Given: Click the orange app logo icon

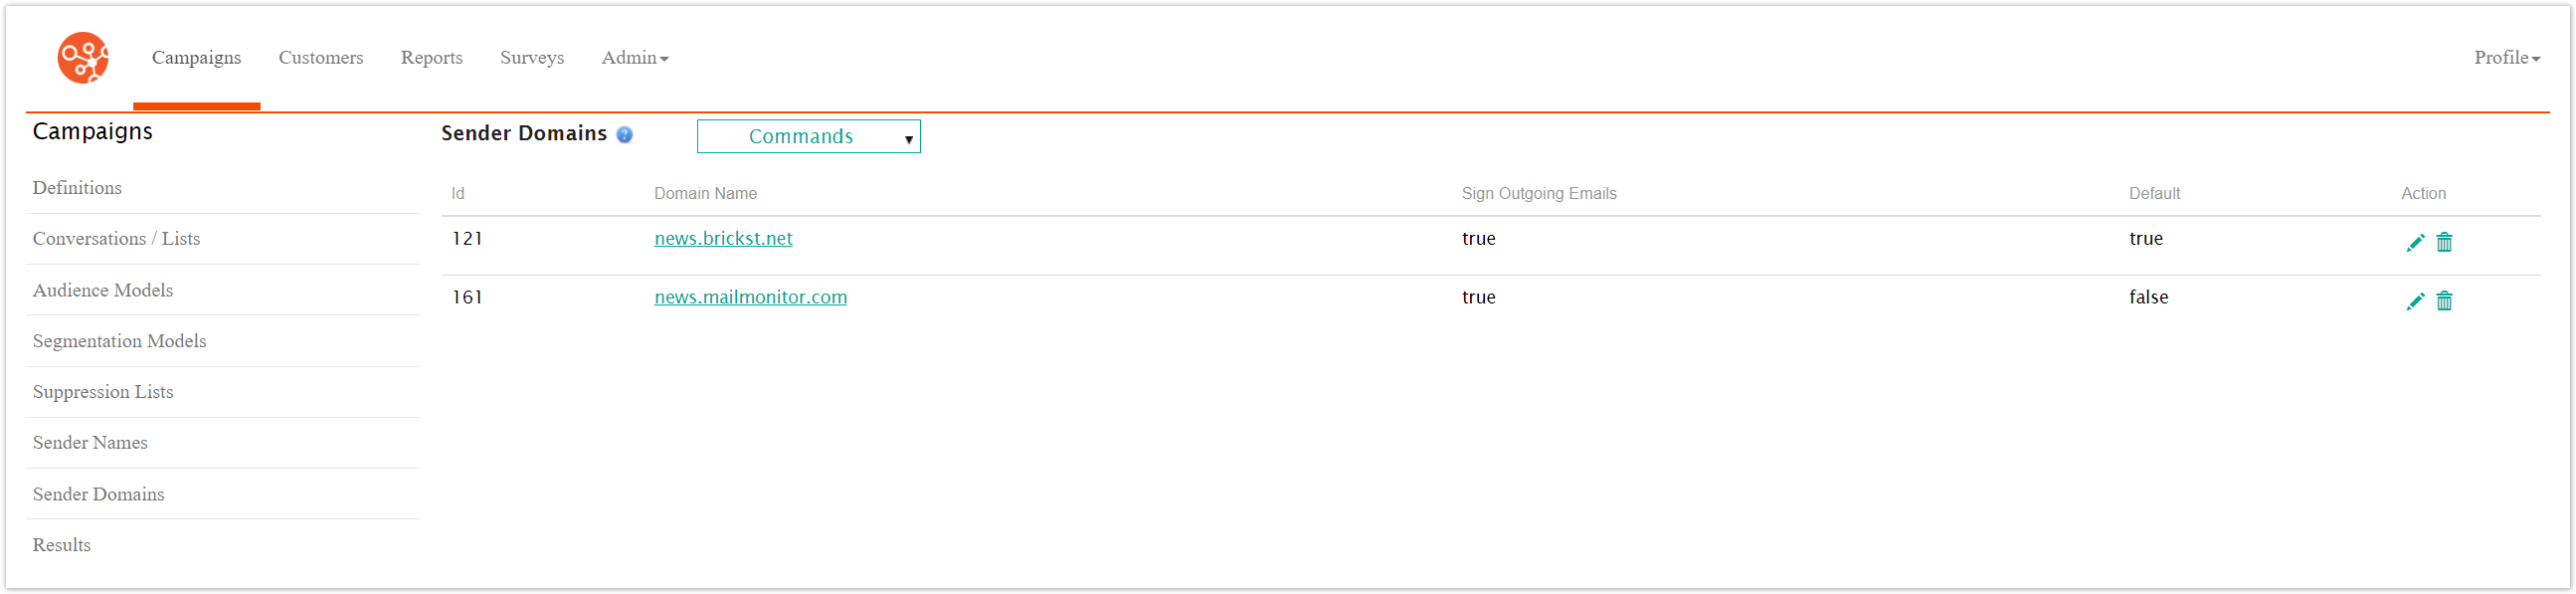Looking at the screenshot, I should point(83,58).
